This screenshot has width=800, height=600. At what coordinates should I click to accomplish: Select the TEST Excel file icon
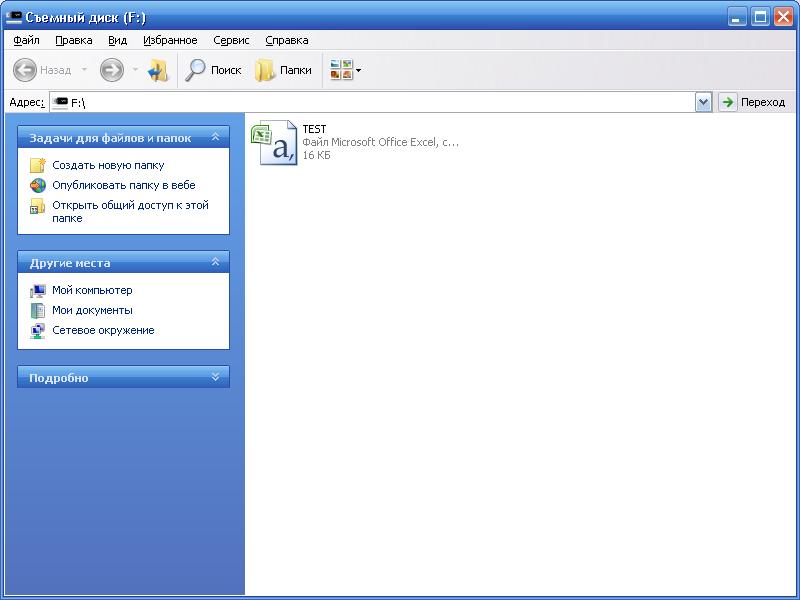coord(274,142)
